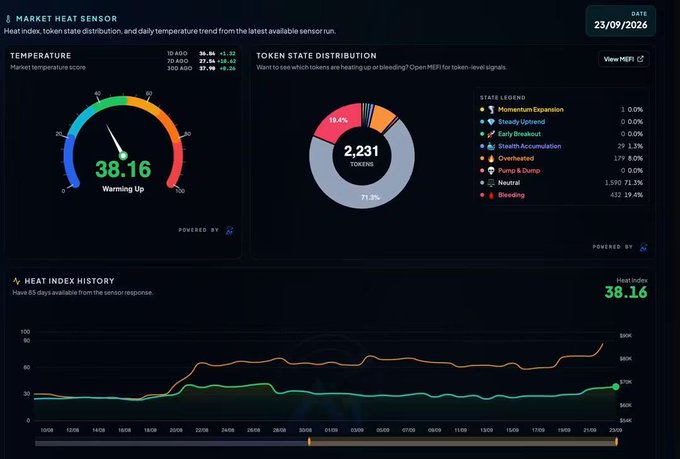This screenshot has height=459, width=680.
Task: Open the date picker showing 23/09/2026
Action: coord(621,21)
